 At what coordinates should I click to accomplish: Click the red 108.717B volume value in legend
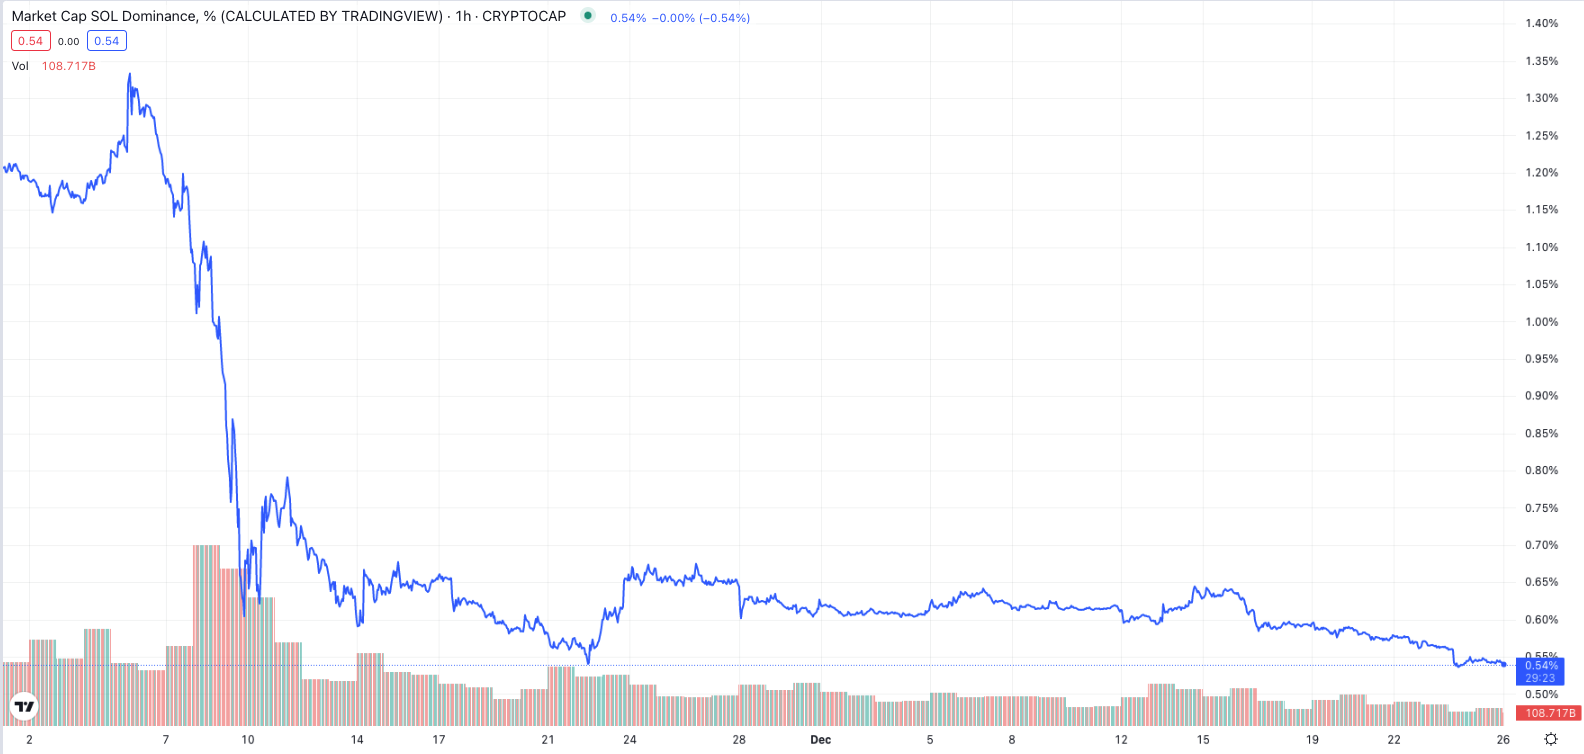pos(69,66)
